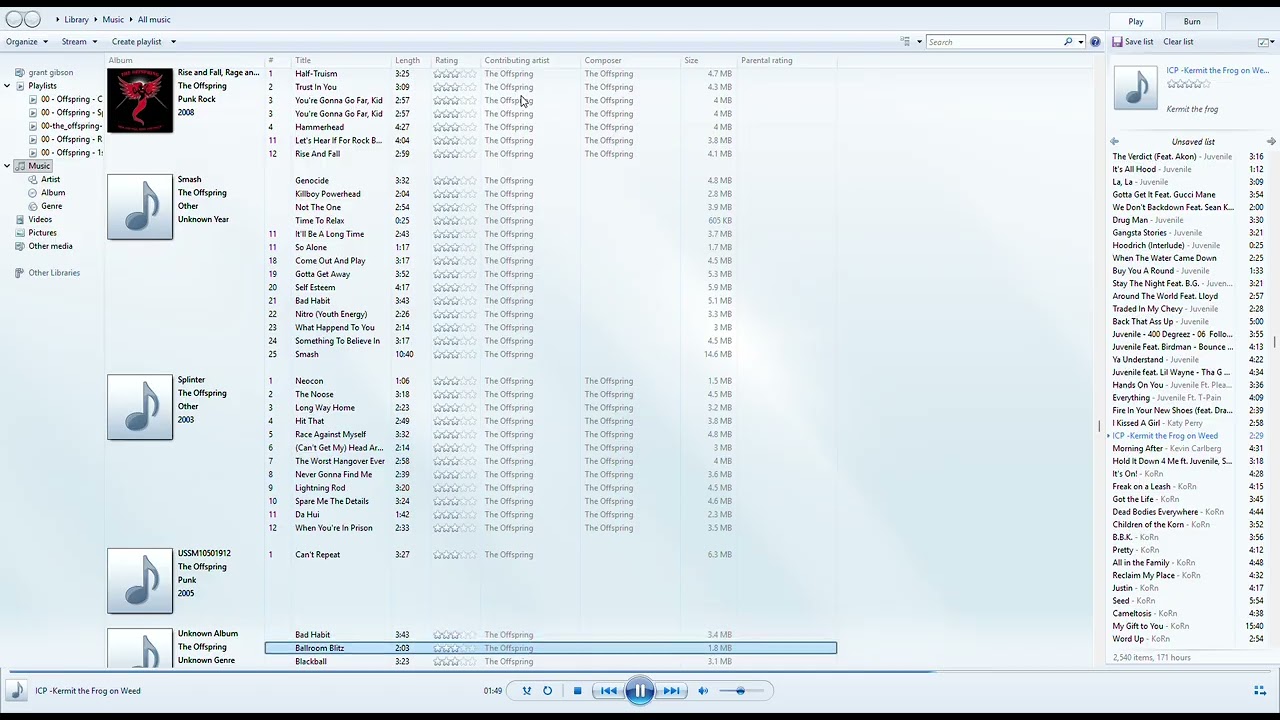
Task: Click the Smash album placeholder art
Action: [140, 207]
